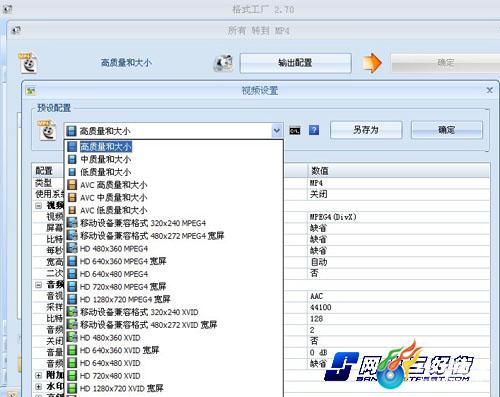
Task: Click the orange icon for AVC 高质量和大小
Action: (72, 185)
